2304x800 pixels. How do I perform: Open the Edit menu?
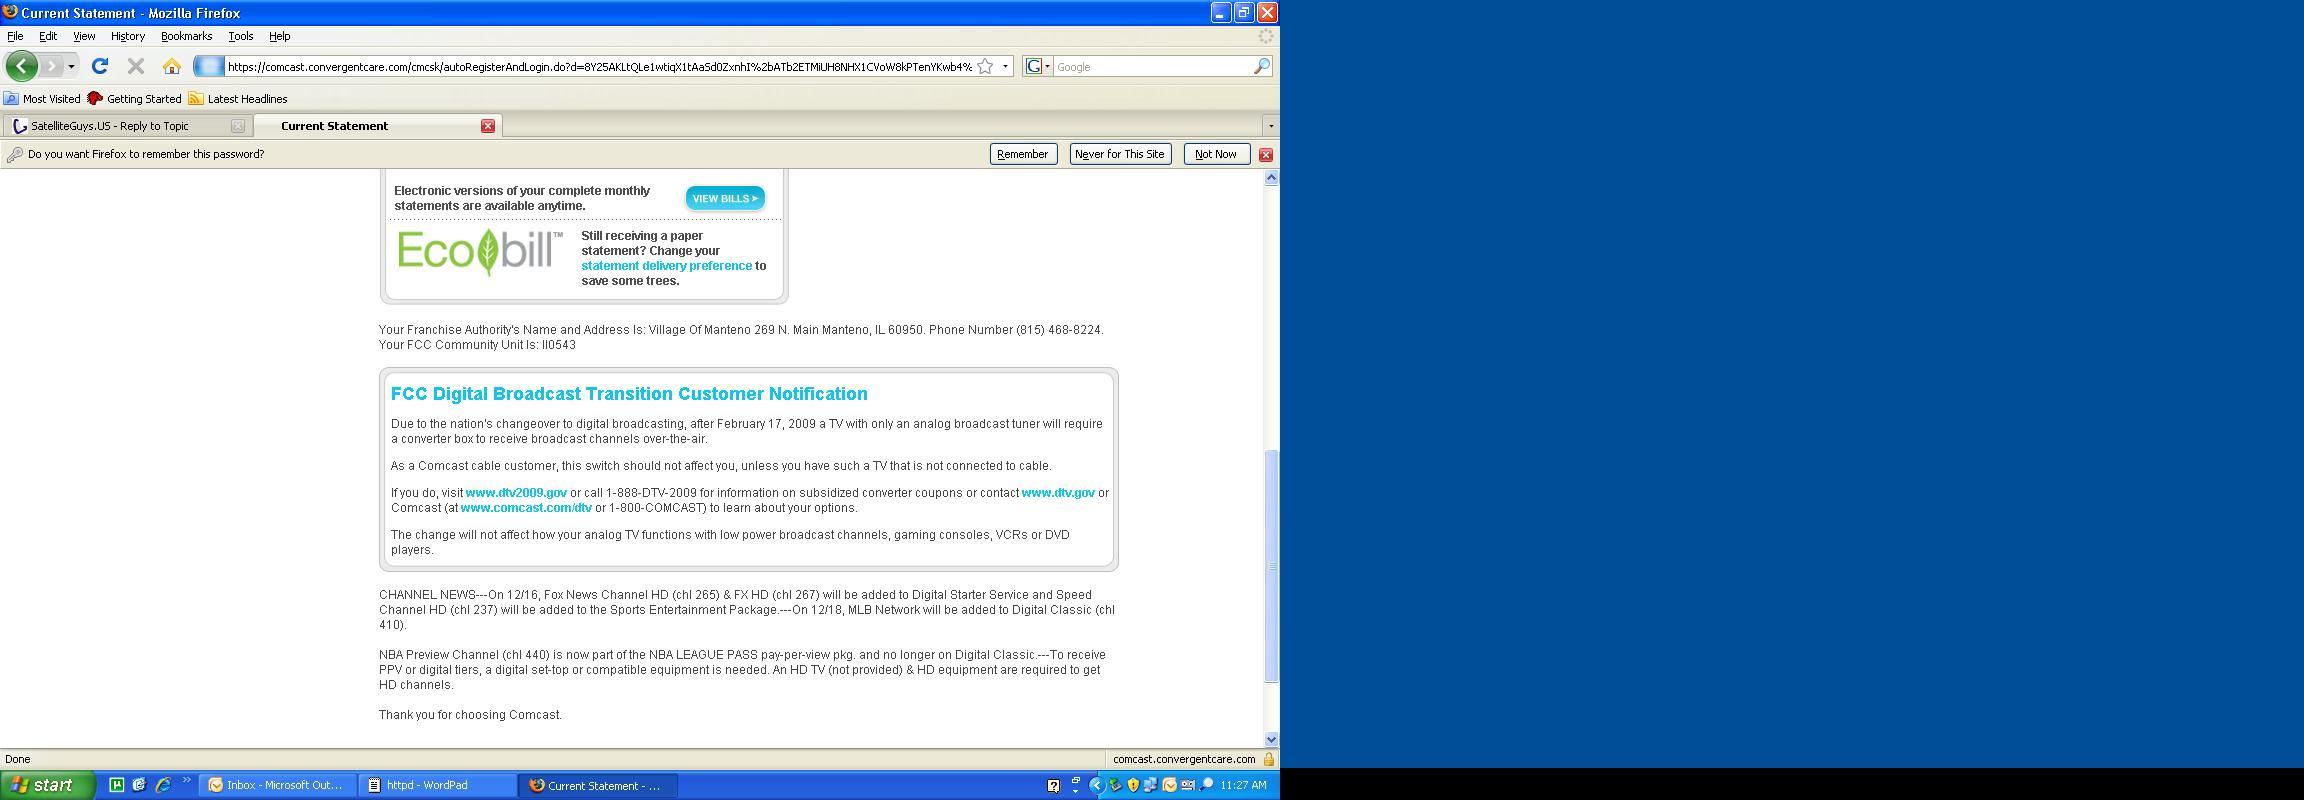tap(48, 36)
